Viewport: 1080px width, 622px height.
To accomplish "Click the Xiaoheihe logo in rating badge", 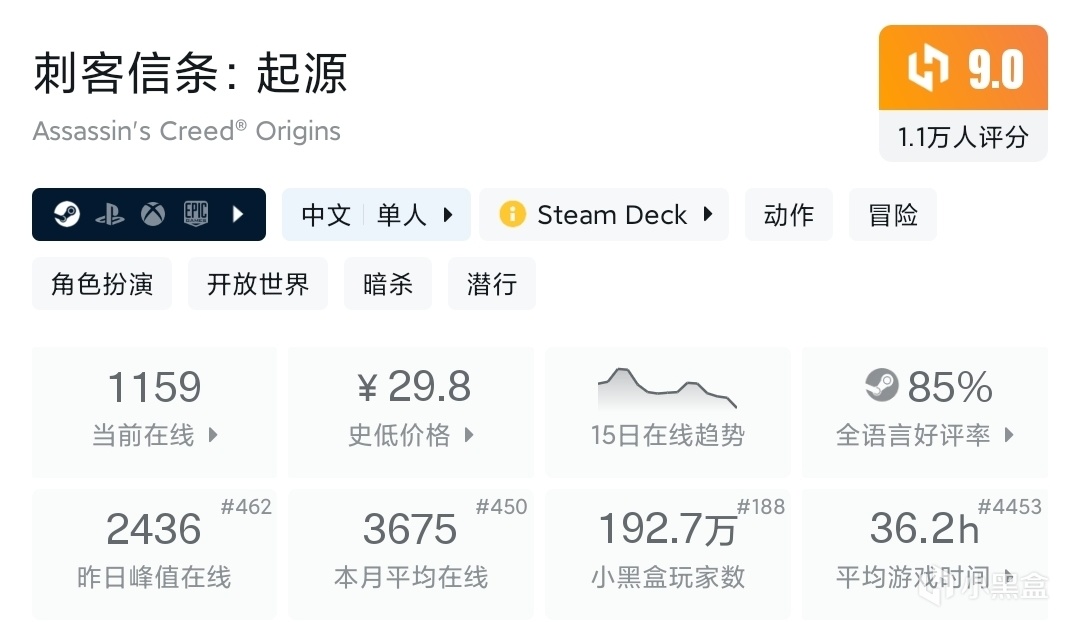I will pyautogui.click(x=926, y=69).
